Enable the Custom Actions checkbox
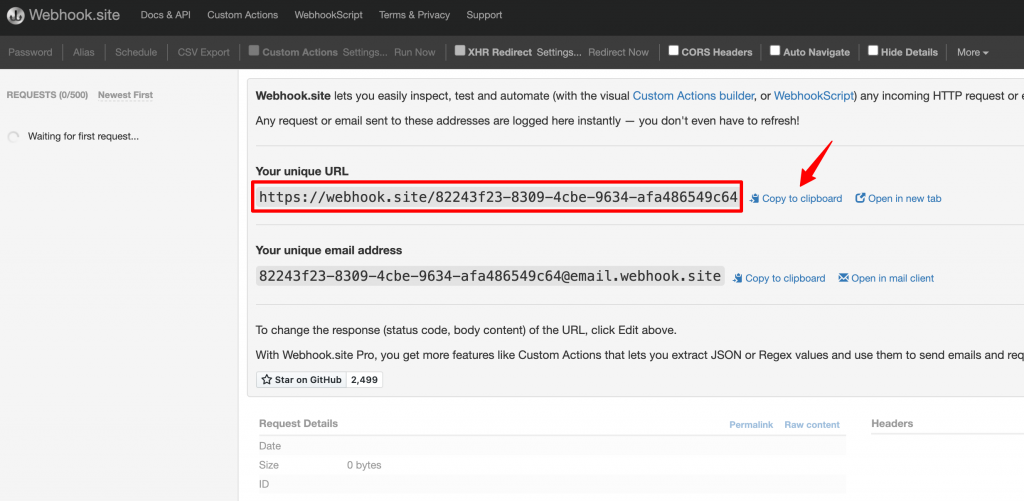 click(x=254, y=50)
